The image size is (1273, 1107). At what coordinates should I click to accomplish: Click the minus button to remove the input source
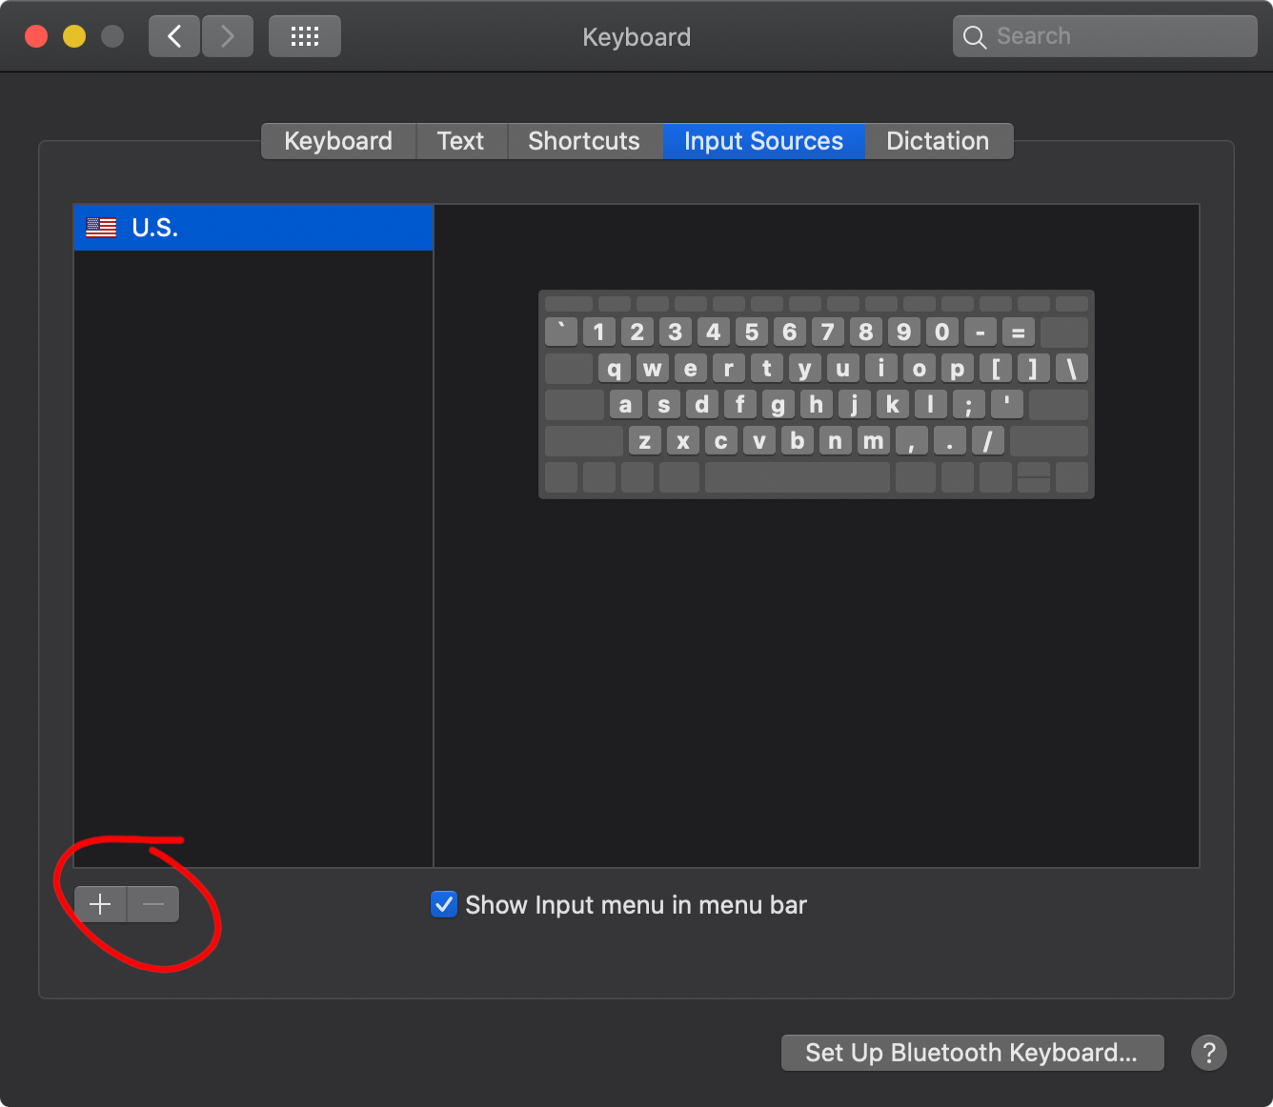(153, 905)
